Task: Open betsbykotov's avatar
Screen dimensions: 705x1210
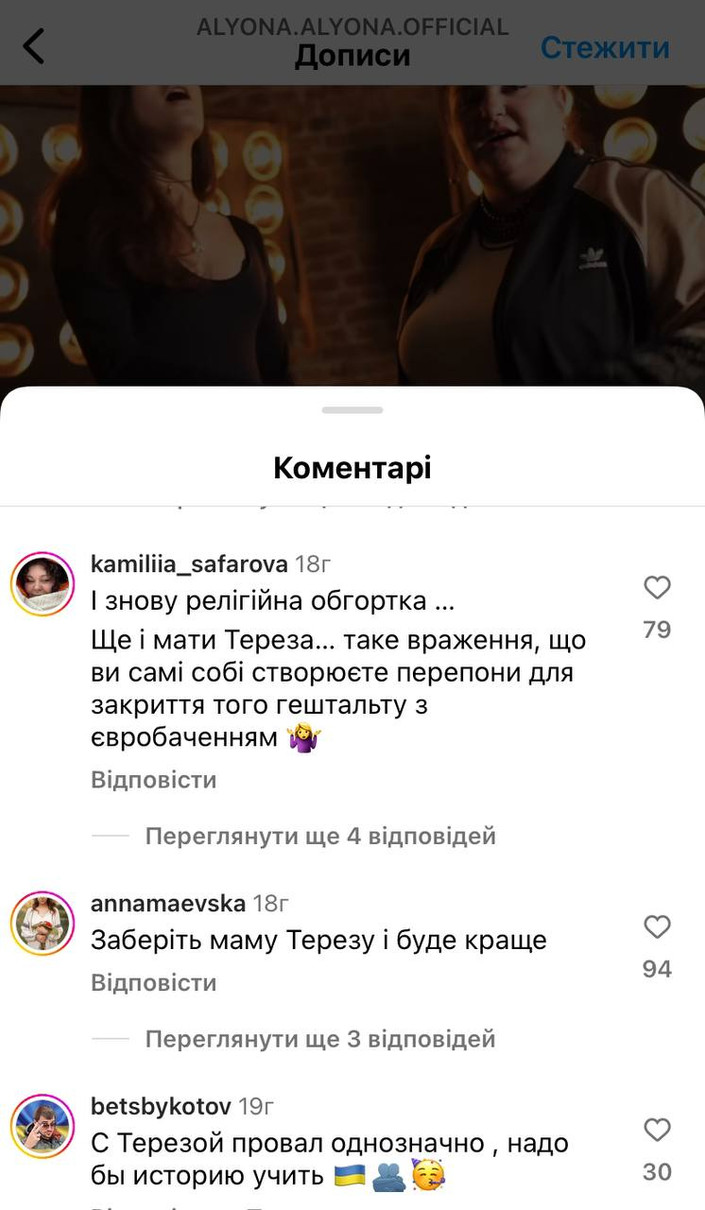Action: coord(43,1126)
